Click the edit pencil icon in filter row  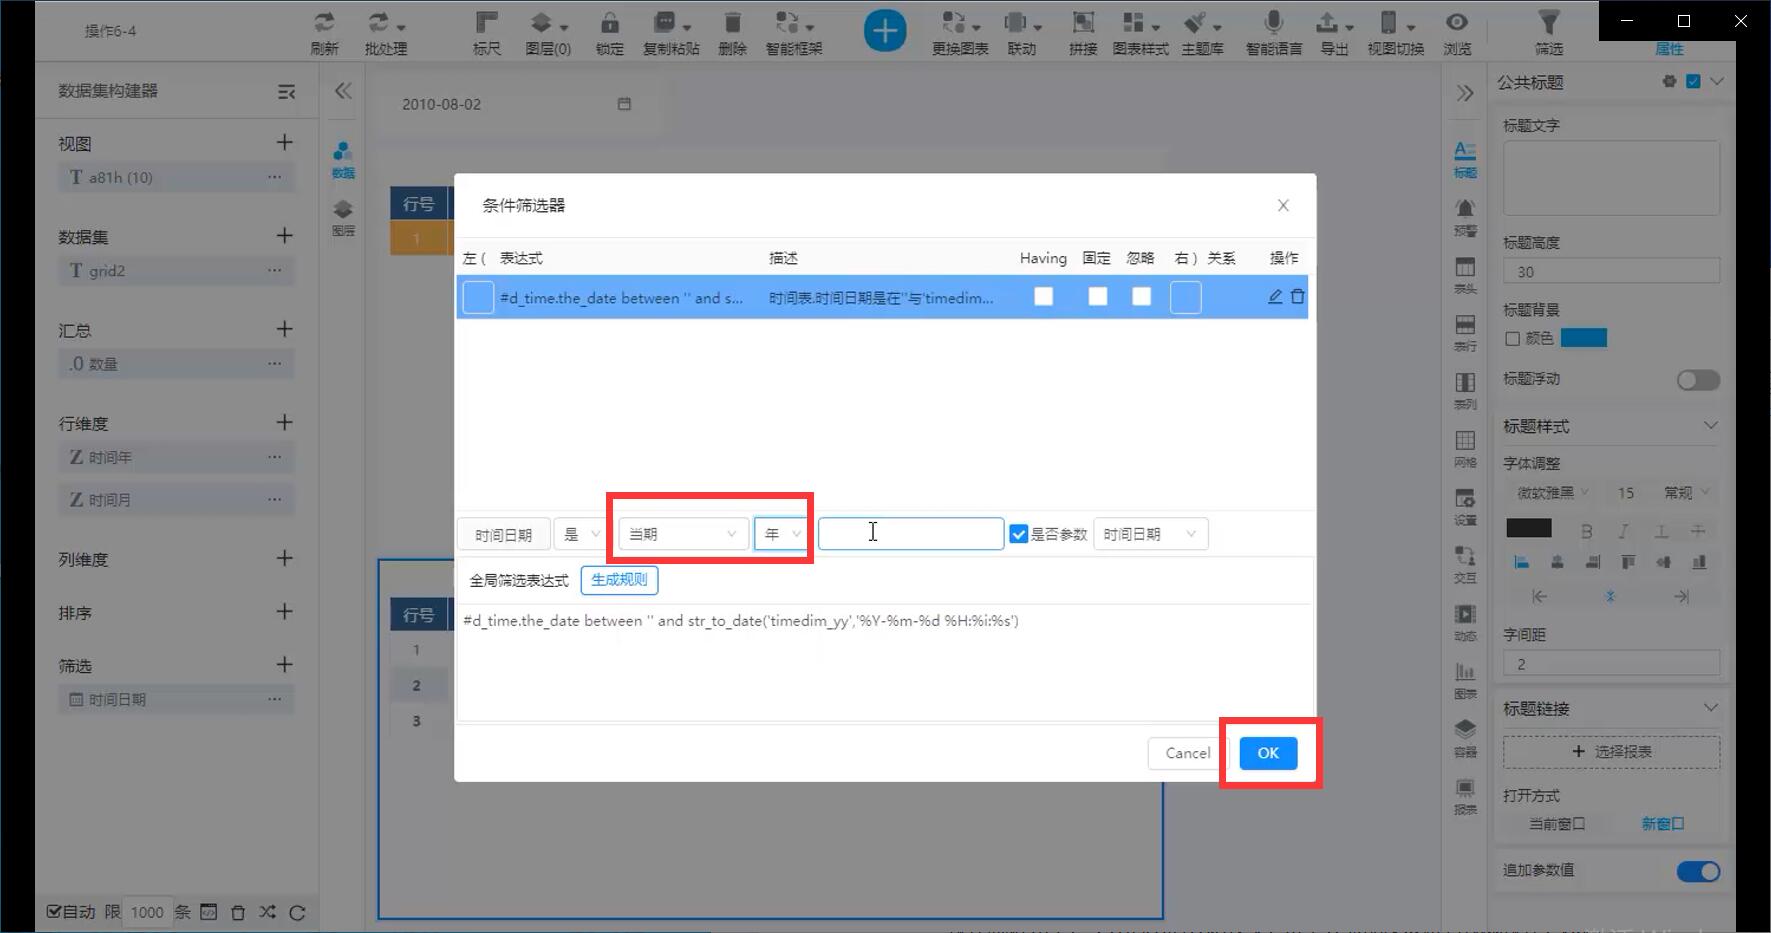[x=1274, y=297]
